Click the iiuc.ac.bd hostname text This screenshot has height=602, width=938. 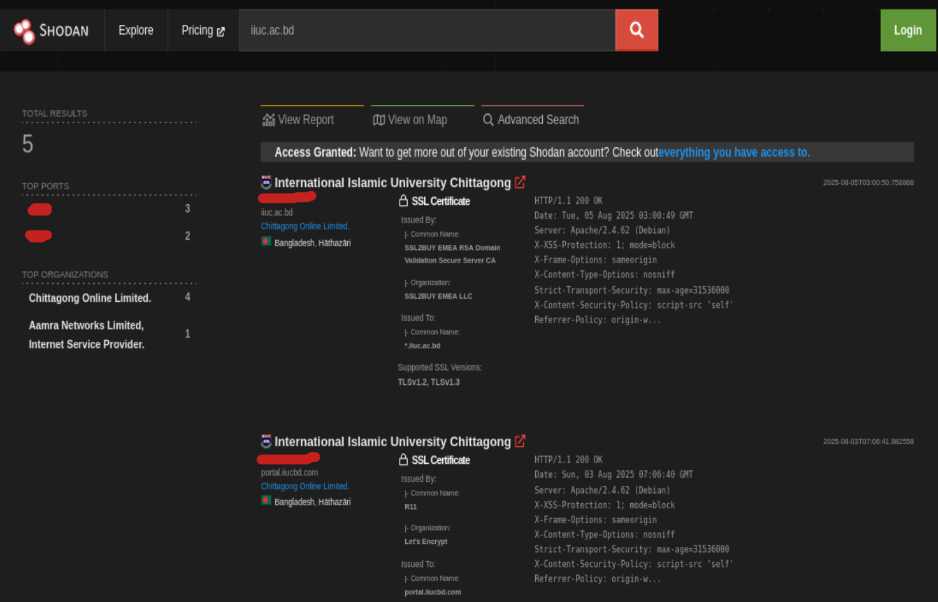277,212
